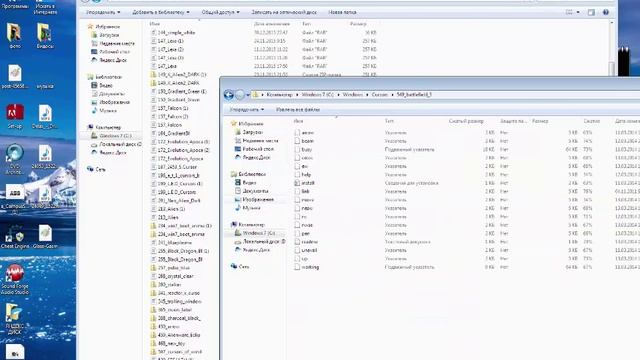Select 187_2458_S Cursor file in back window
Image resolution: width=640 pixels, height=360 pixels.
pyautogui.click(x=177, y=167)
